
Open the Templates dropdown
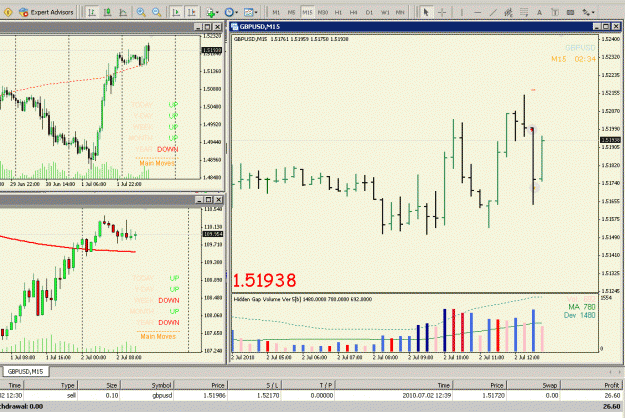click(x=250, y=12)
